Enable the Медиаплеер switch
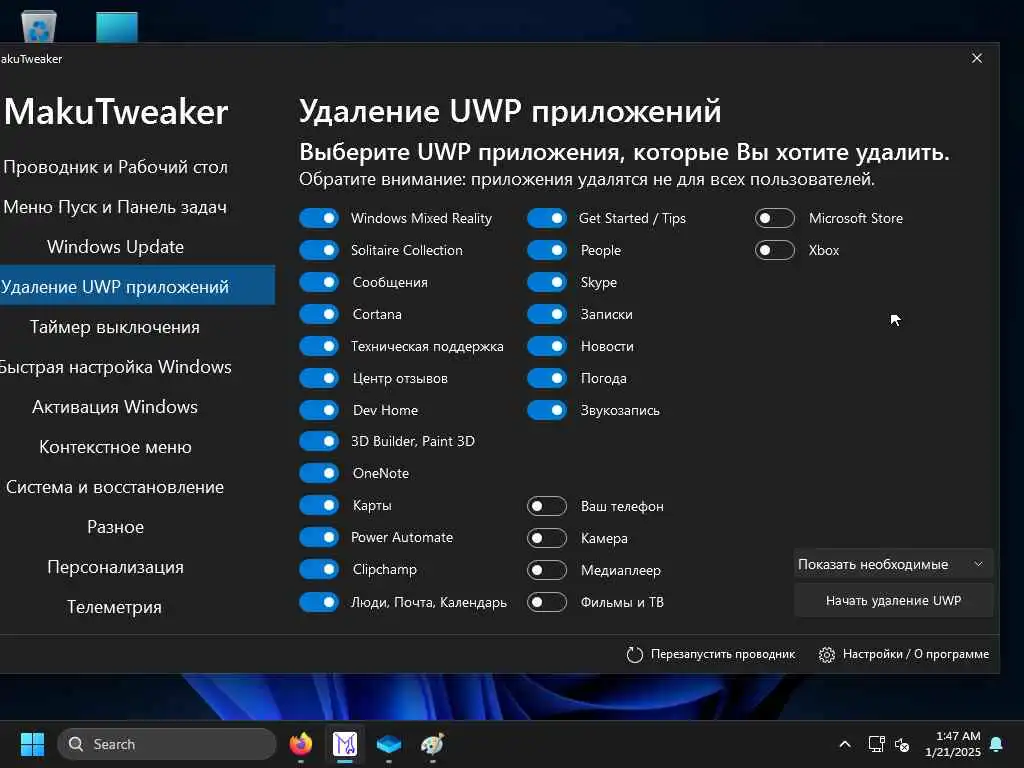This screenshot has width=1024, height=768. coord(547,570)
